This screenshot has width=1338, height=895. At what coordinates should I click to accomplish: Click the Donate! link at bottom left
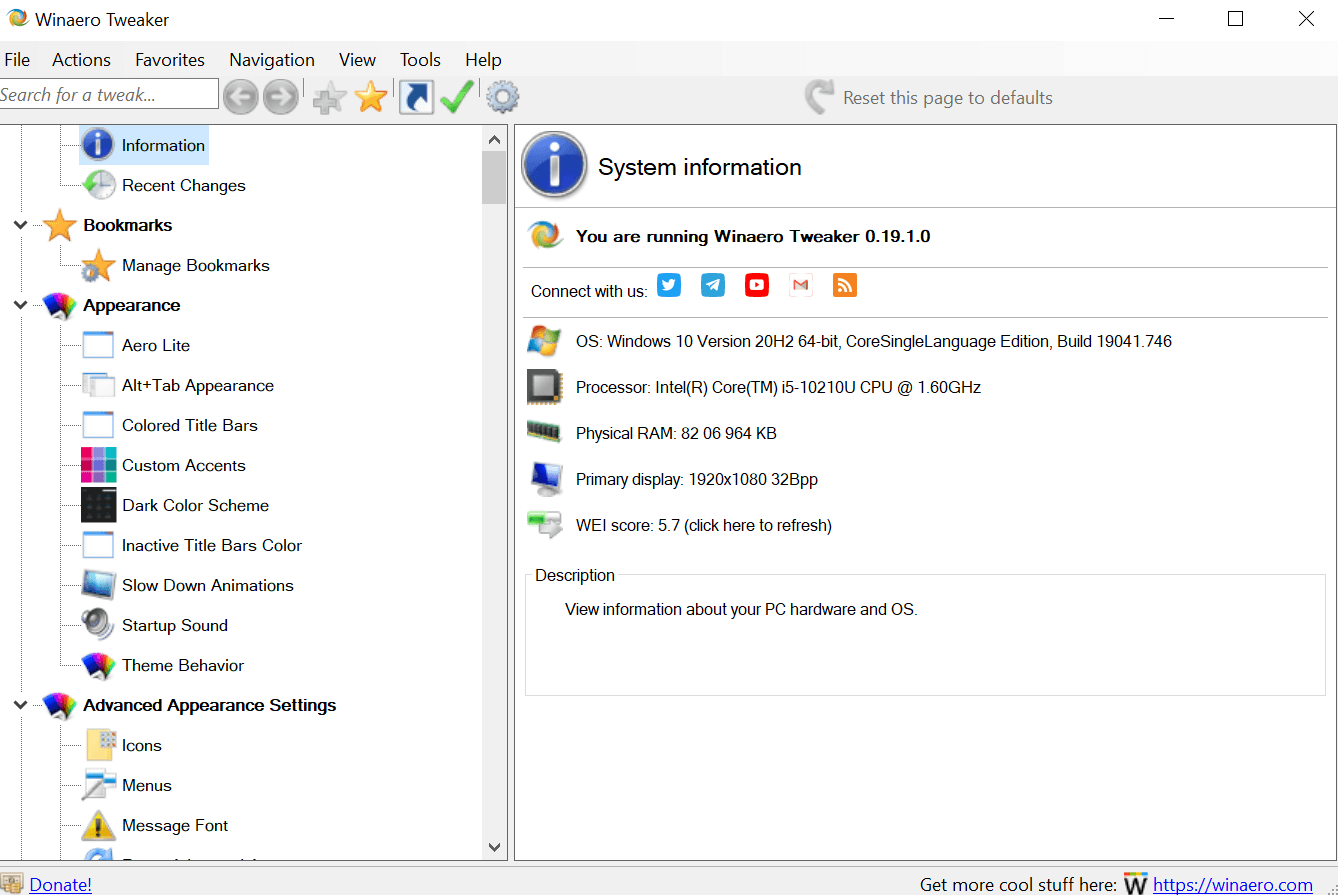pos(60,884)
